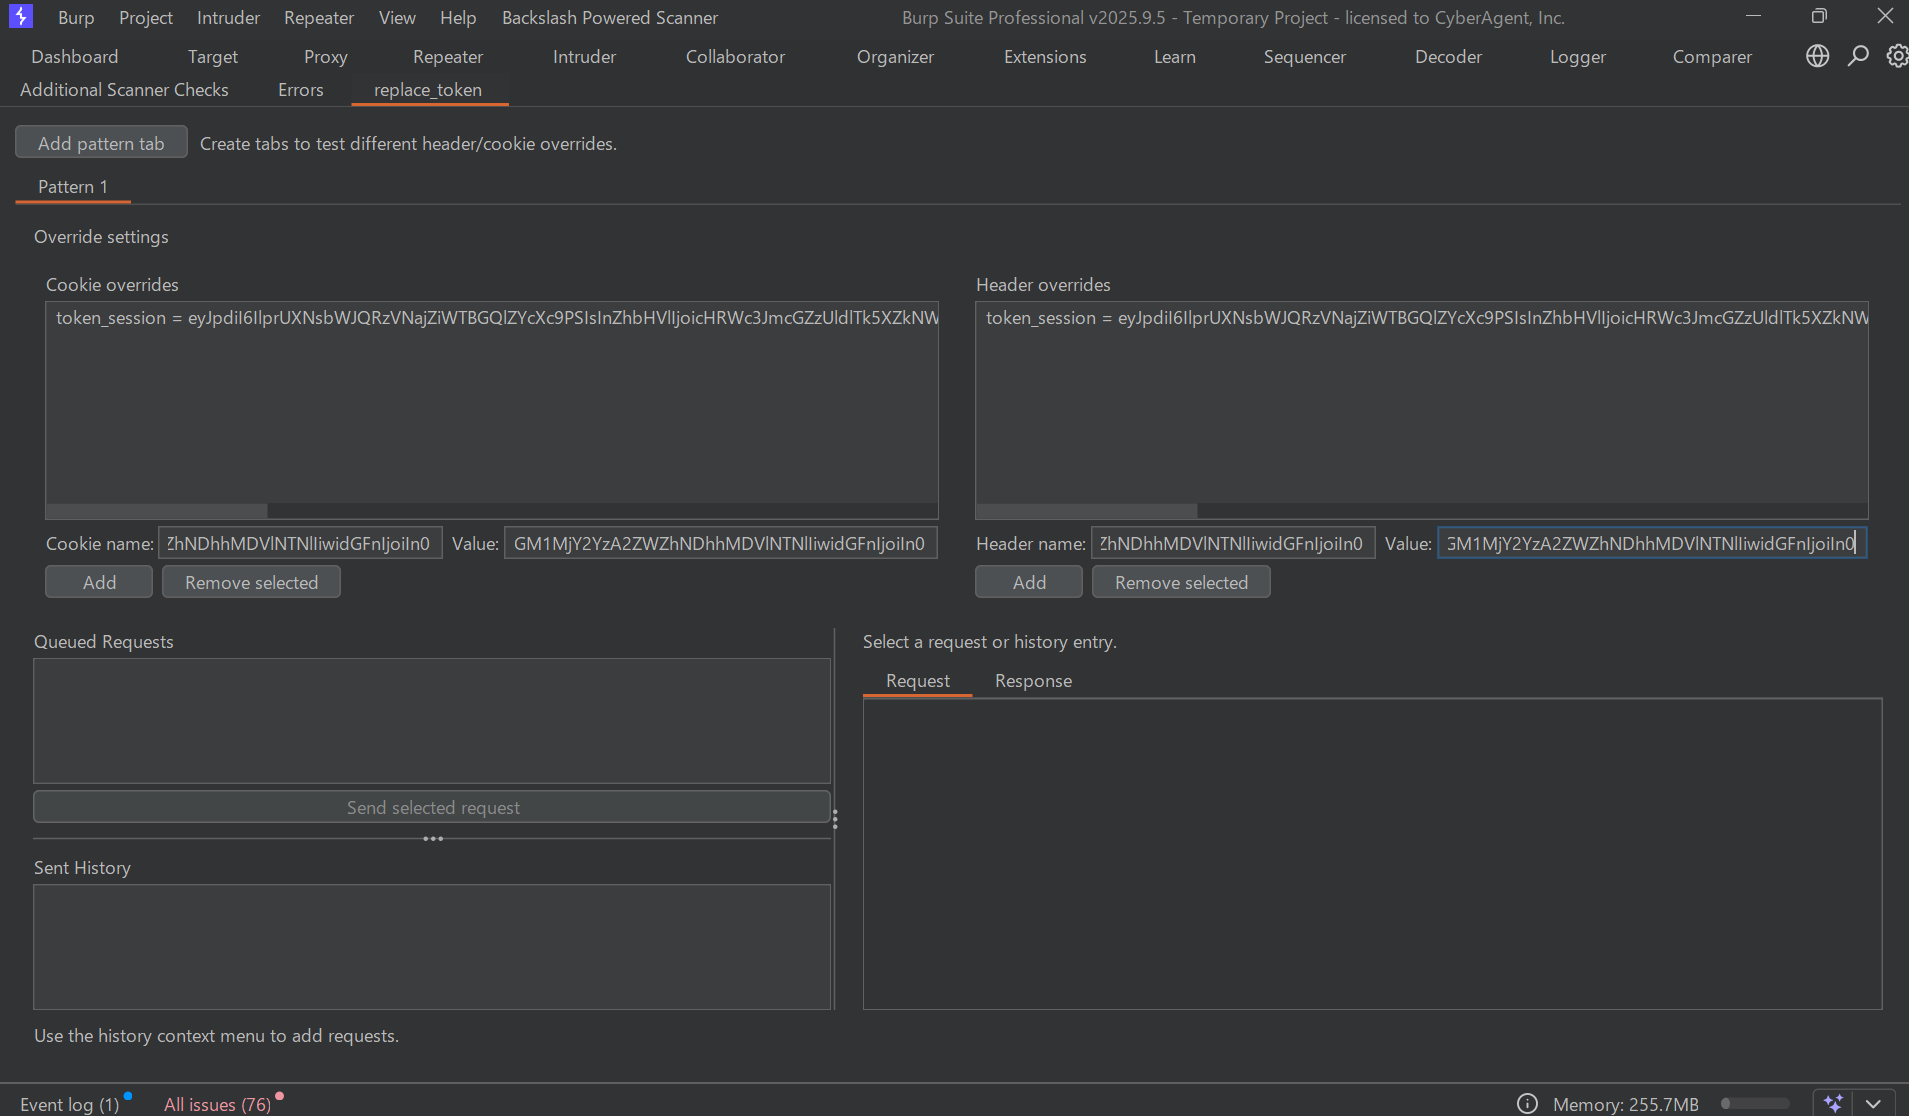The height and width of the screenshot is (1116, 1909).
Task: Click the Burp Suite lightning logo icon
Action: [x=20, y=17]
